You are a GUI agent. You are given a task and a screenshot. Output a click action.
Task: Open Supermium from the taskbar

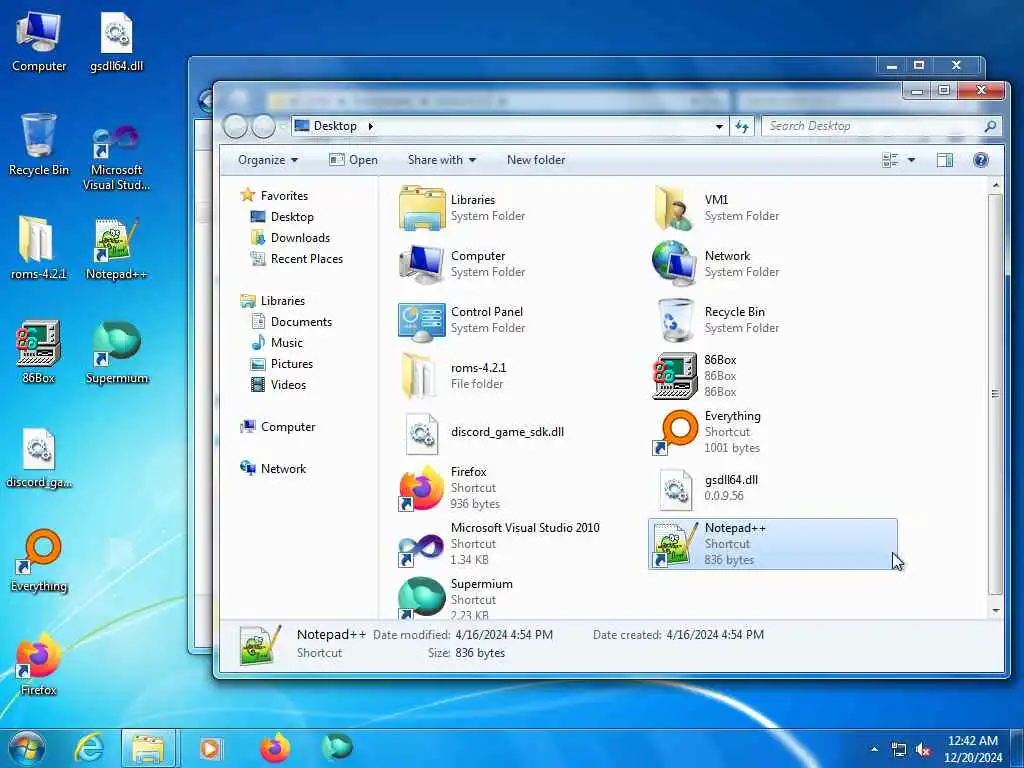(x=337, y=748)
